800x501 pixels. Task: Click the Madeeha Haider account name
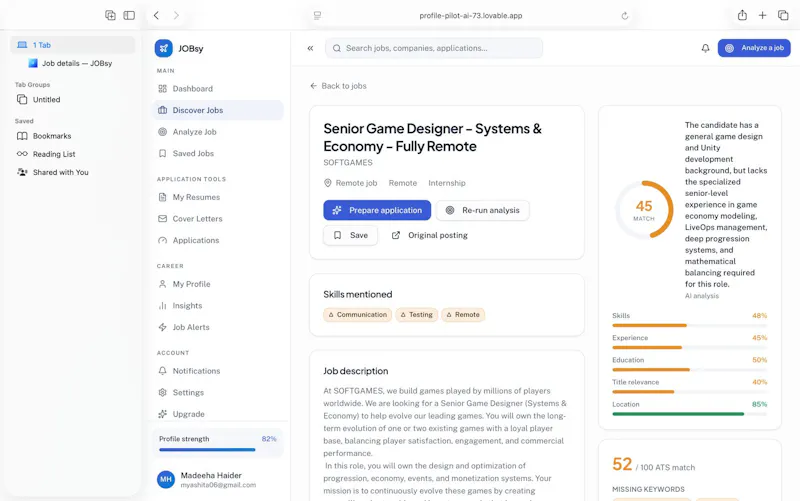[x=211, y=475]
